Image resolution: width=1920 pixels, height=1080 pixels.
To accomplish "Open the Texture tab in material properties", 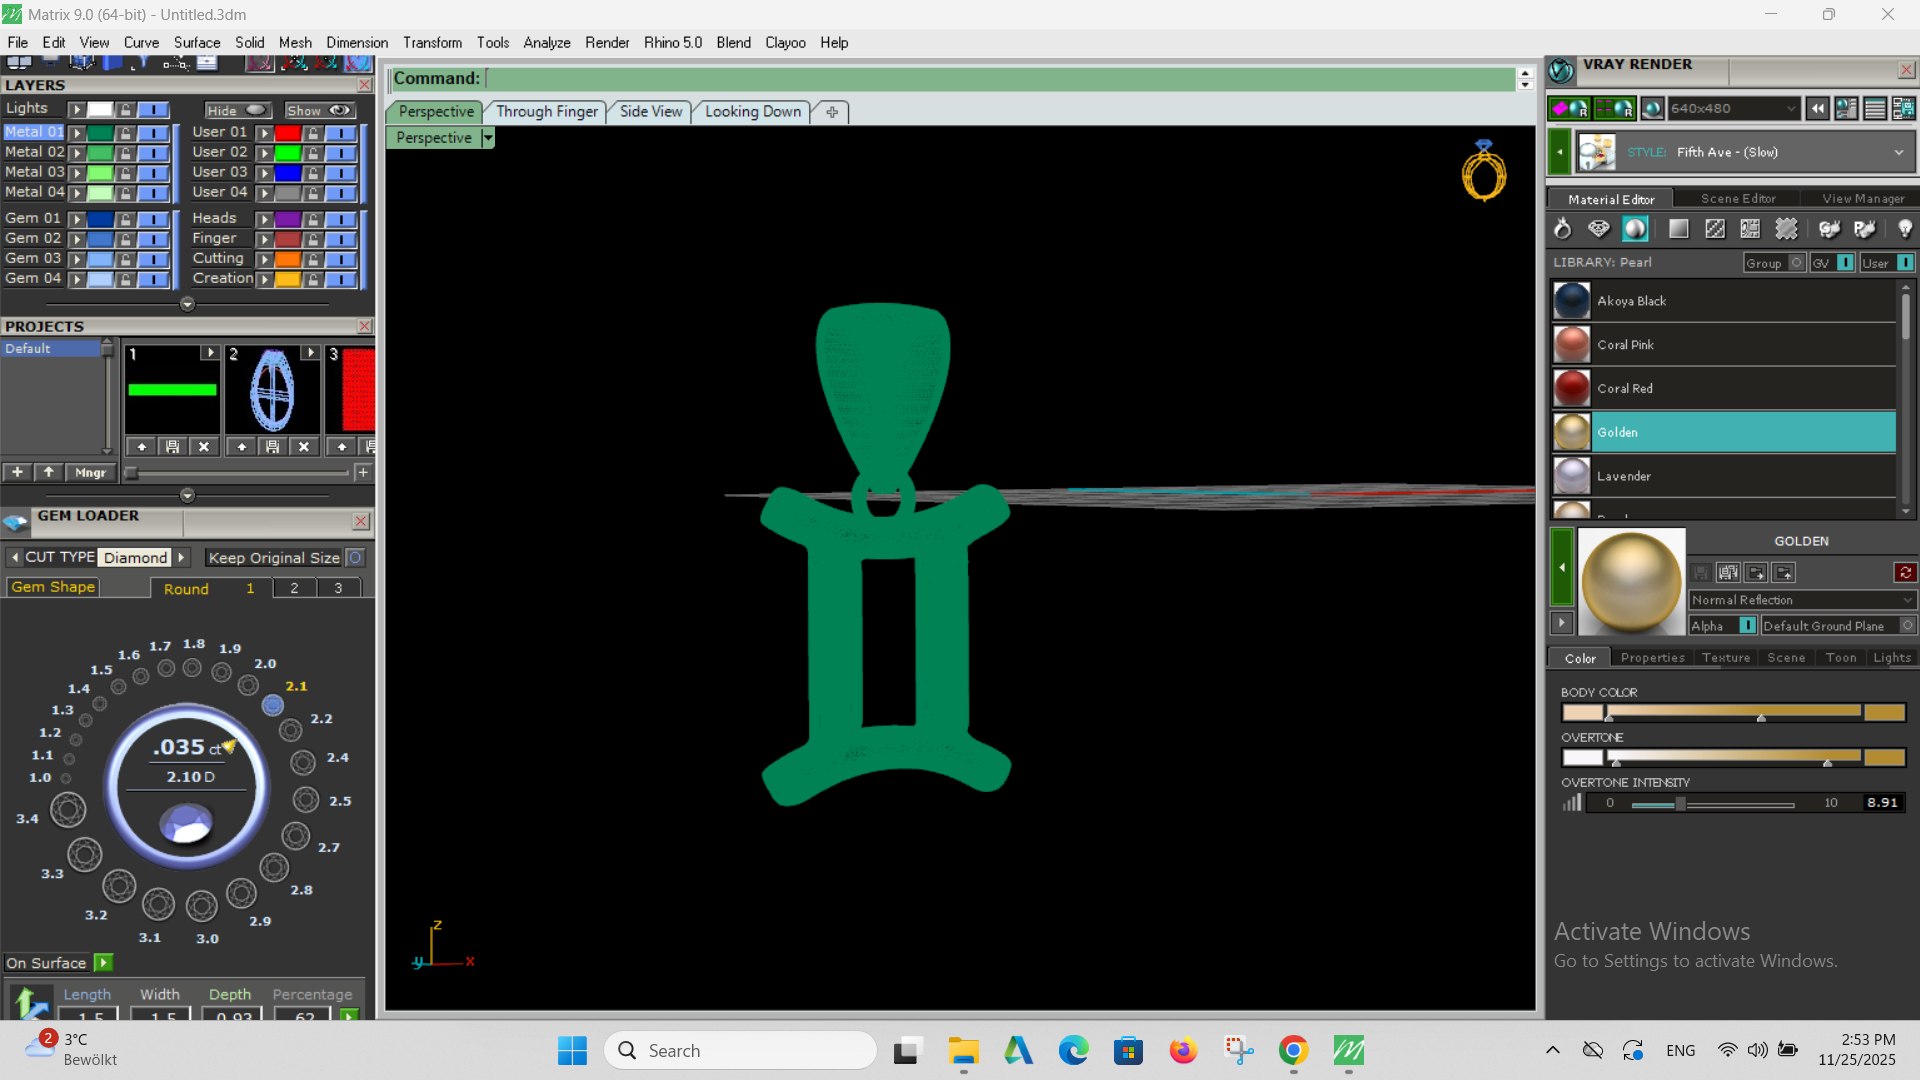I will pyautogui.click(x=1726, y=658).
